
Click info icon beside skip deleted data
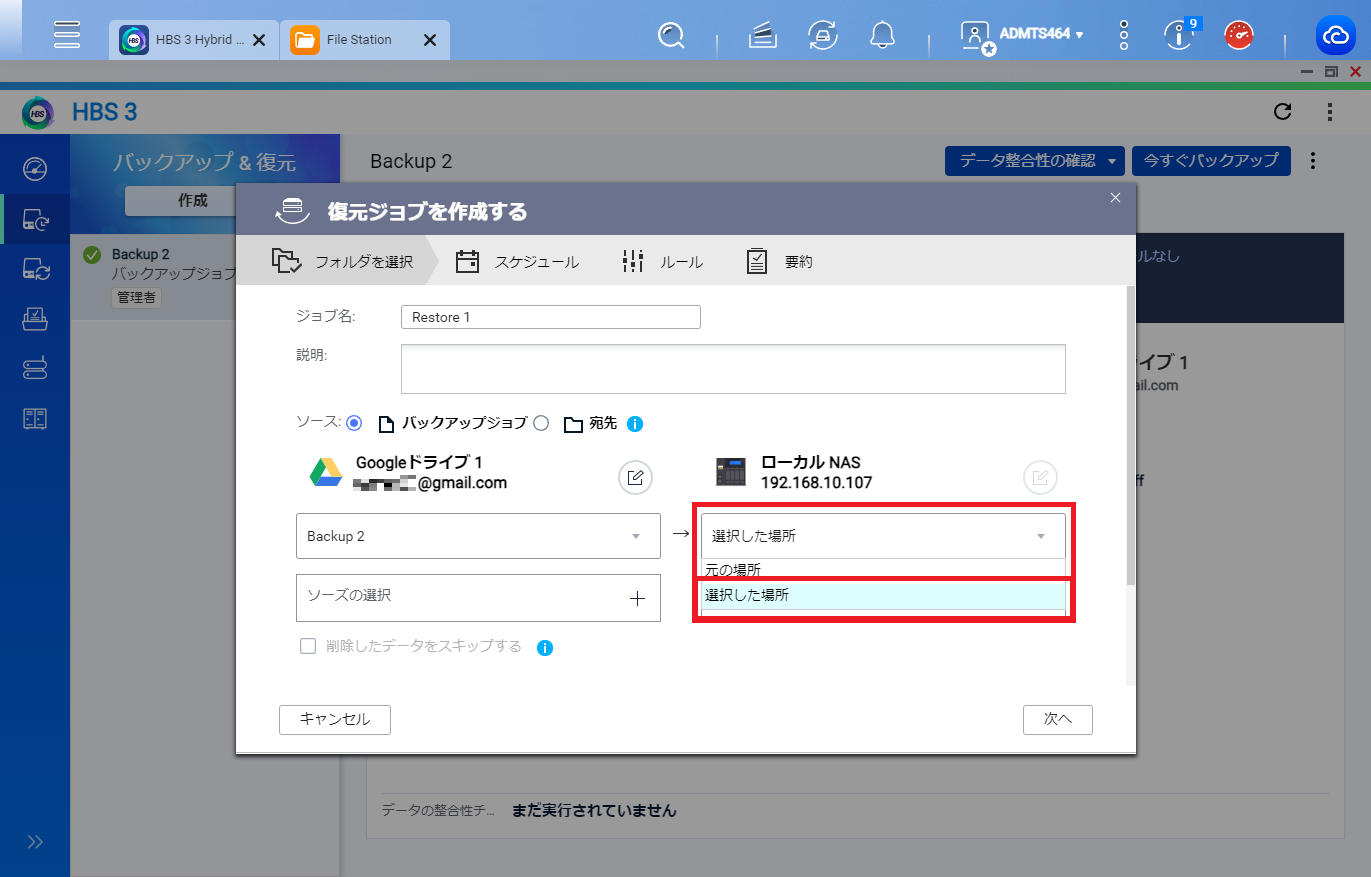(545, 648)
